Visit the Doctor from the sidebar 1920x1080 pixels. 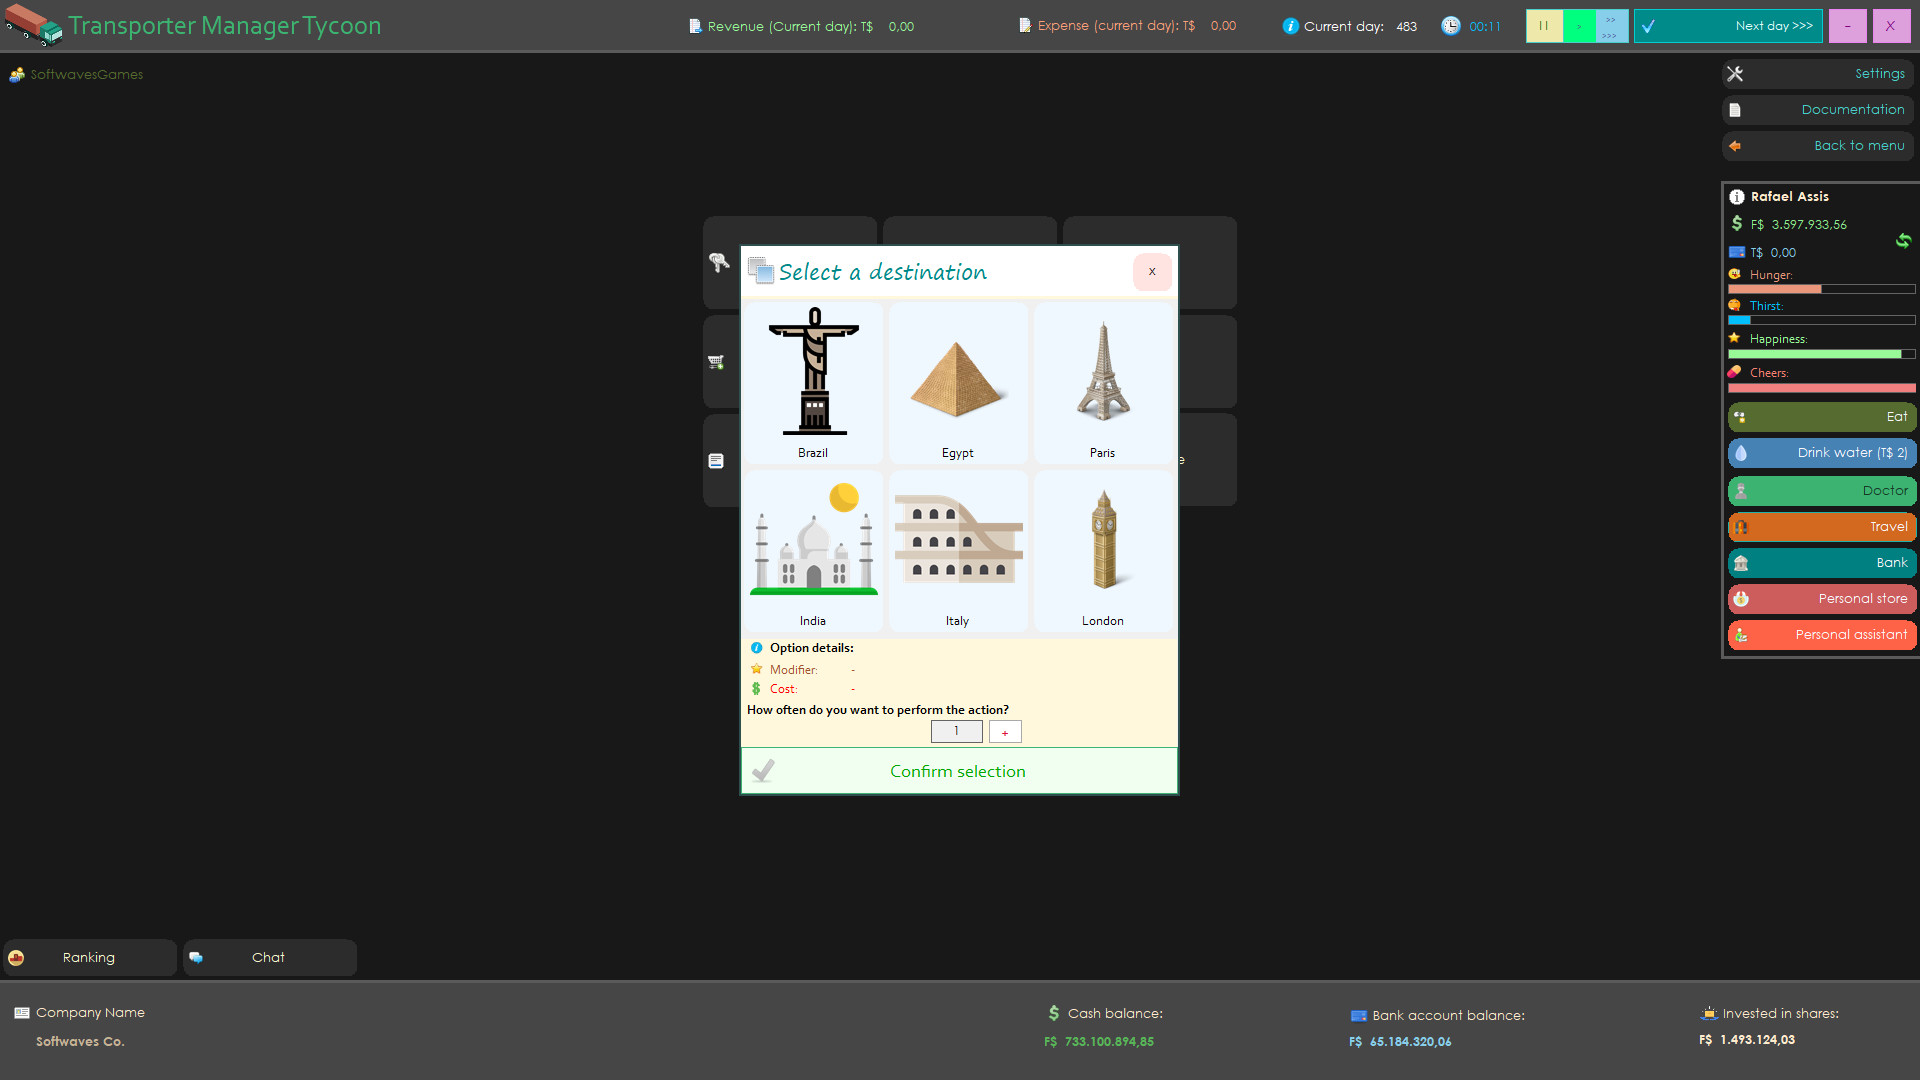click(1820, 490)
